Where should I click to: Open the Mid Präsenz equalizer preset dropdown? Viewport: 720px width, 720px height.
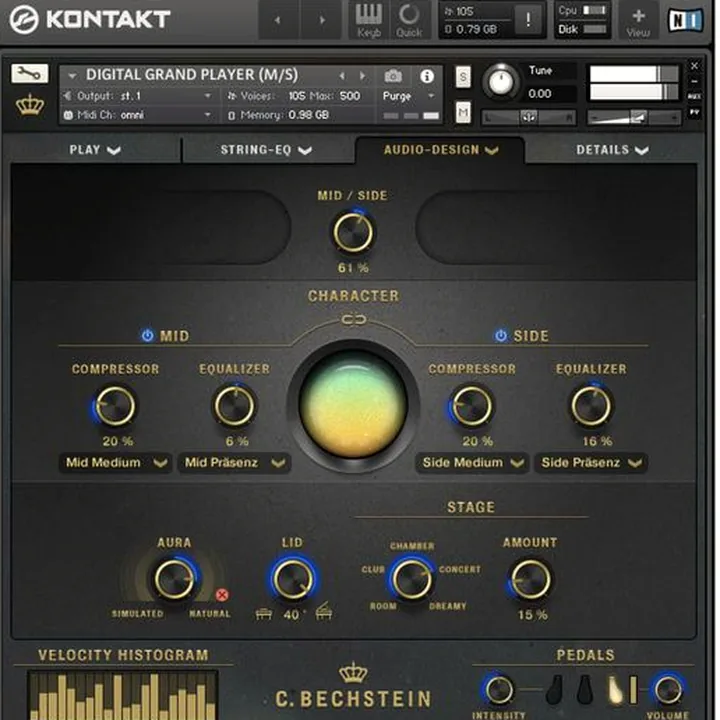click(x=235, y=463)
